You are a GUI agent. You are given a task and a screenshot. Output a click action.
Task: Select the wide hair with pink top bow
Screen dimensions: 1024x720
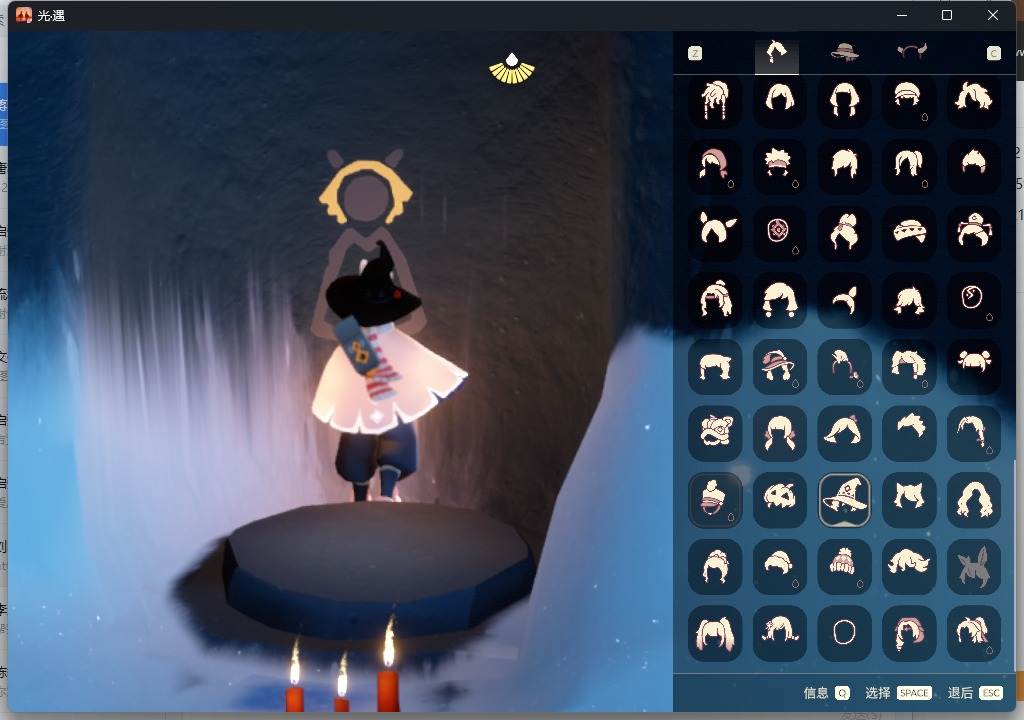click(x=844, y=433)
